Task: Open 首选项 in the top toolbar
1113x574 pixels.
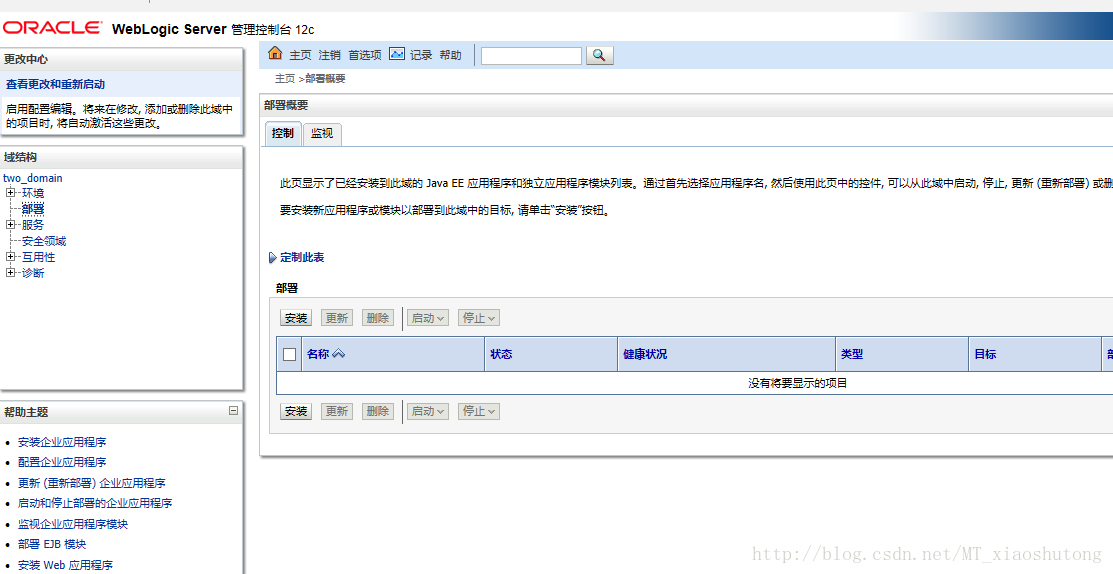Action: coord(365,55)
